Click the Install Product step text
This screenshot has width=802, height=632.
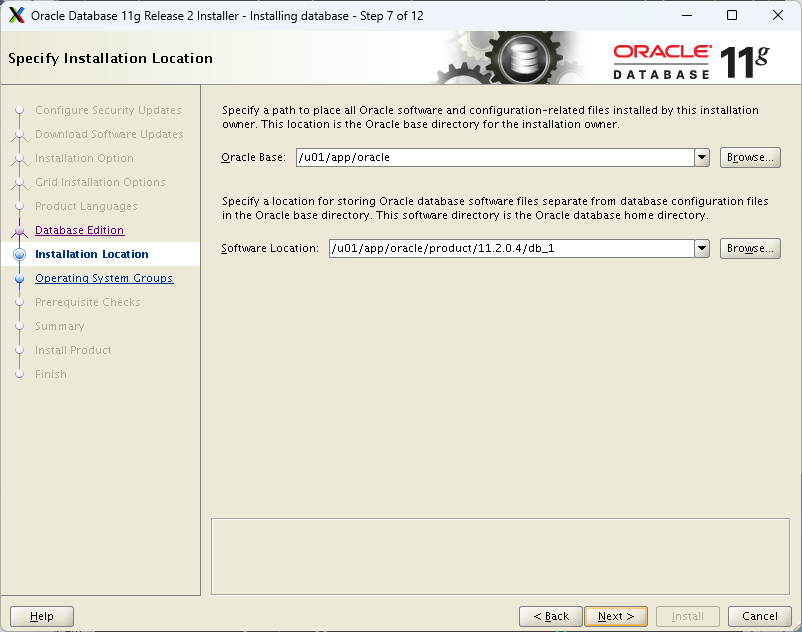(73, 350)
